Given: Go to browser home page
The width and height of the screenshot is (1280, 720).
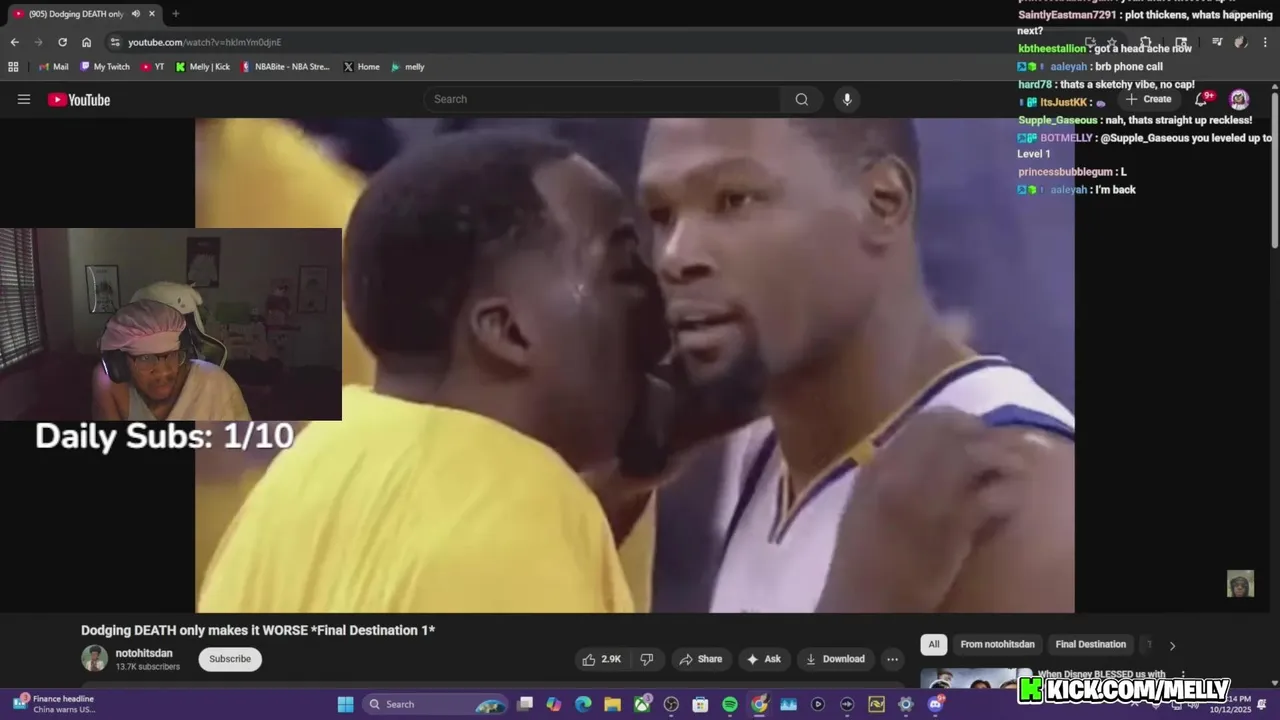Looking at the screenshot, I should click(x=86, y=42).
